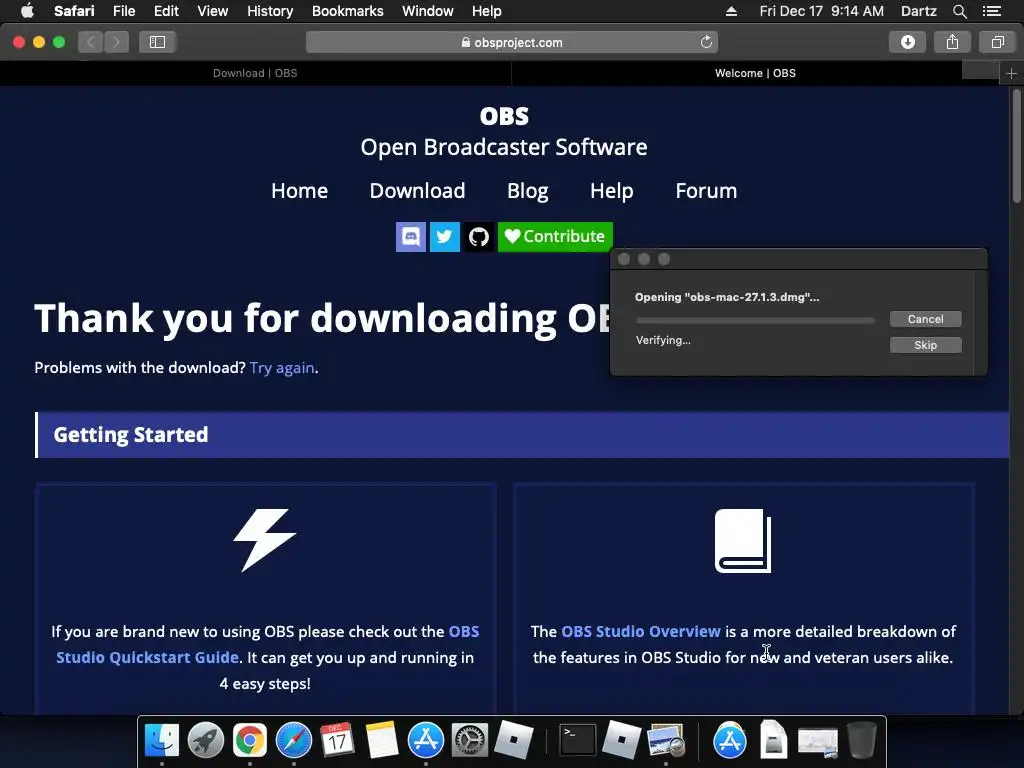1024x768 pixels.
Task: Click the green Contribute button
Action: [555, 236]
